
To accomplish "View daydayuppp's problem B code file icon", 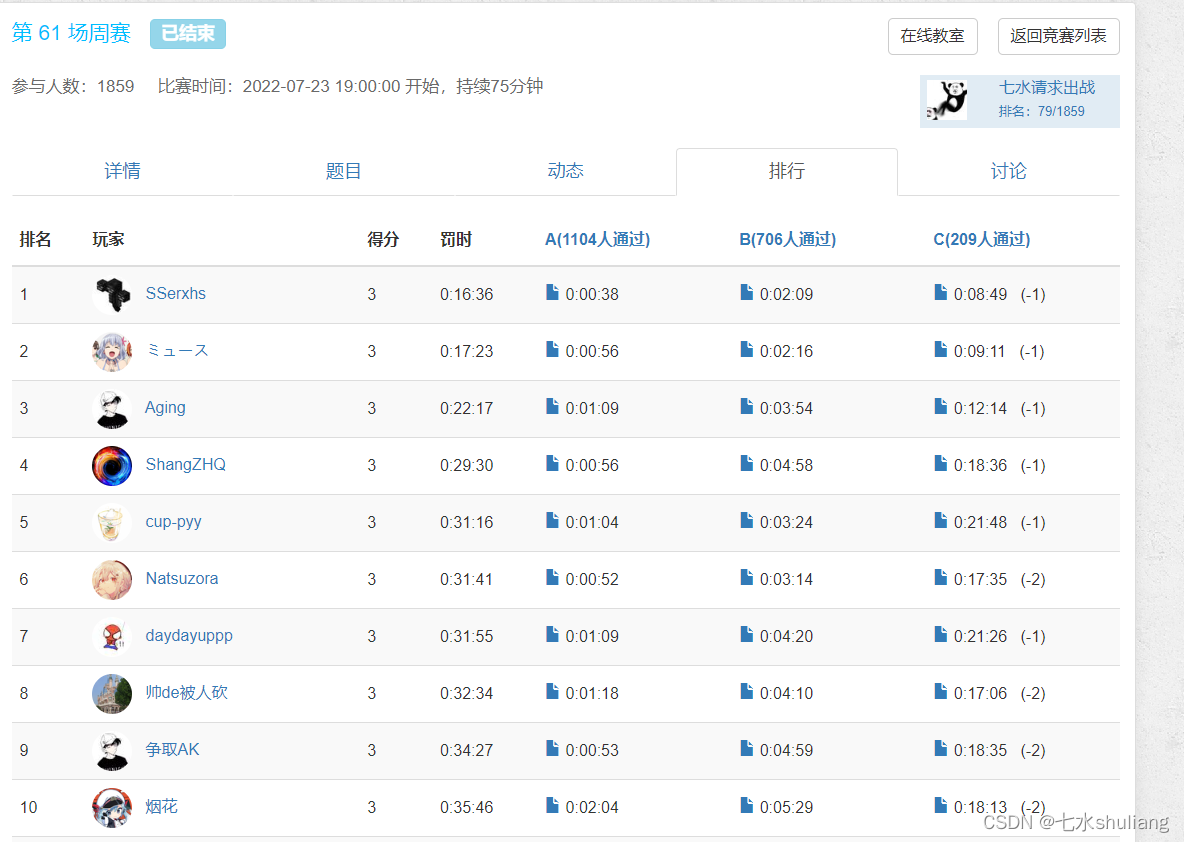I will click(746, 635).
